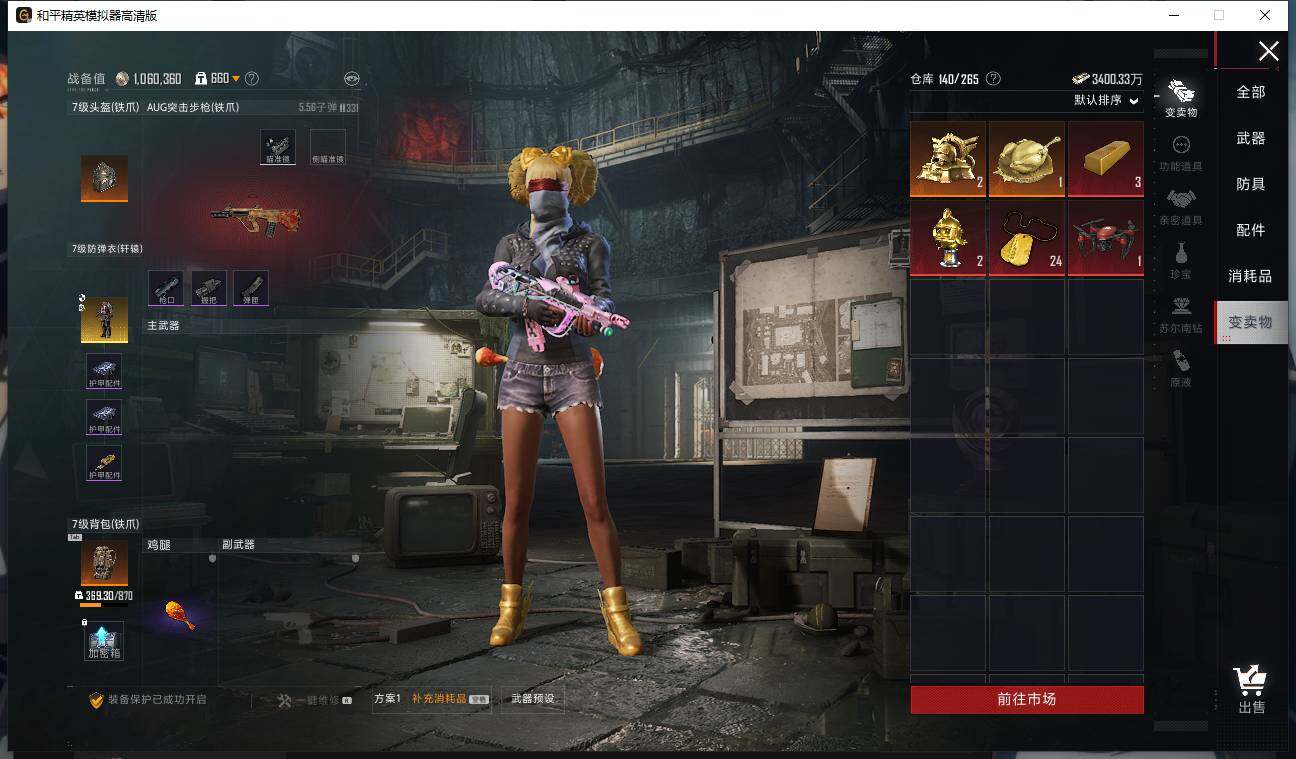Click the 鸡腿 slot label
The height and width of the screenshot is (759, 1296).
159,545
